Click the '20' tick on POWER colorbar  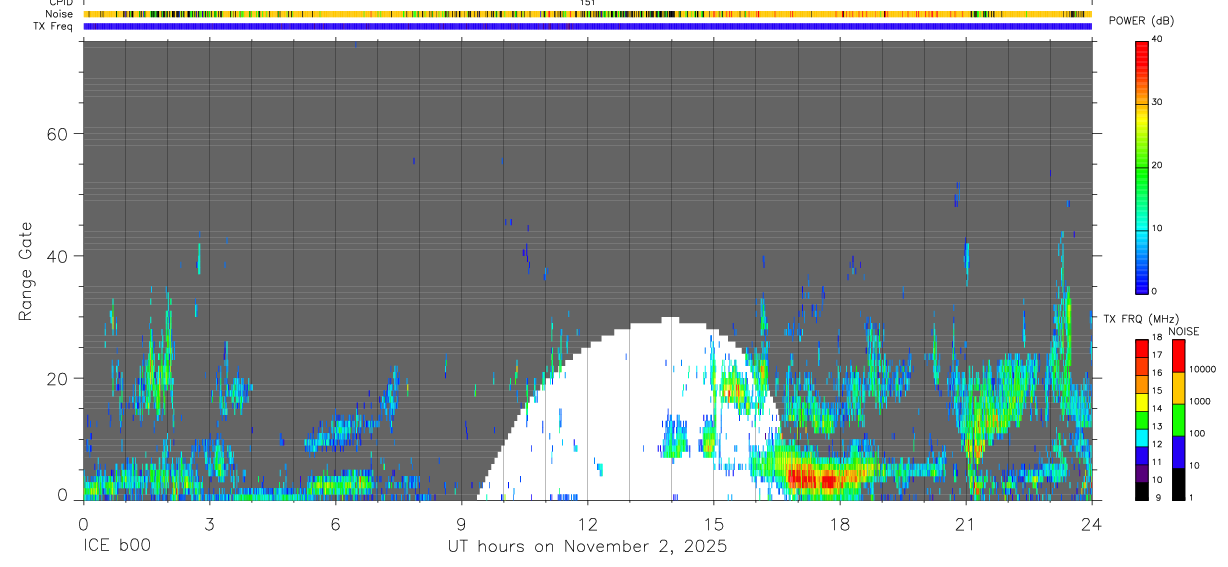pyautogui.click(x=1157, y=165)
